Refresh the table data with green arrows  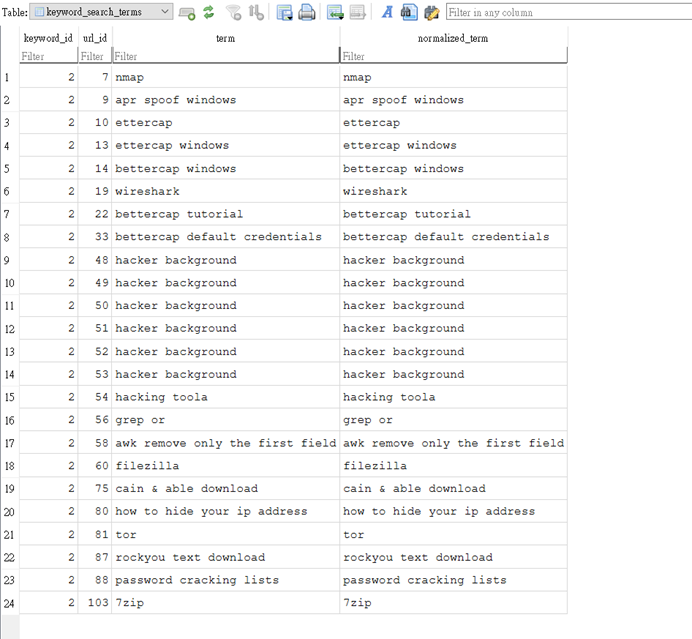(x=209, y=12)
